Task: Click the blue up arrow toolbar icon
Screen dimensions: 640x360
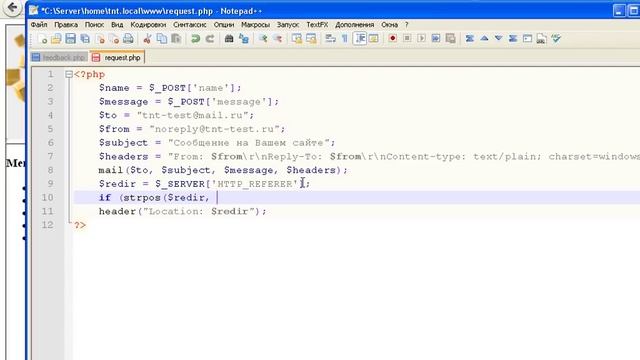Action: 484,38
